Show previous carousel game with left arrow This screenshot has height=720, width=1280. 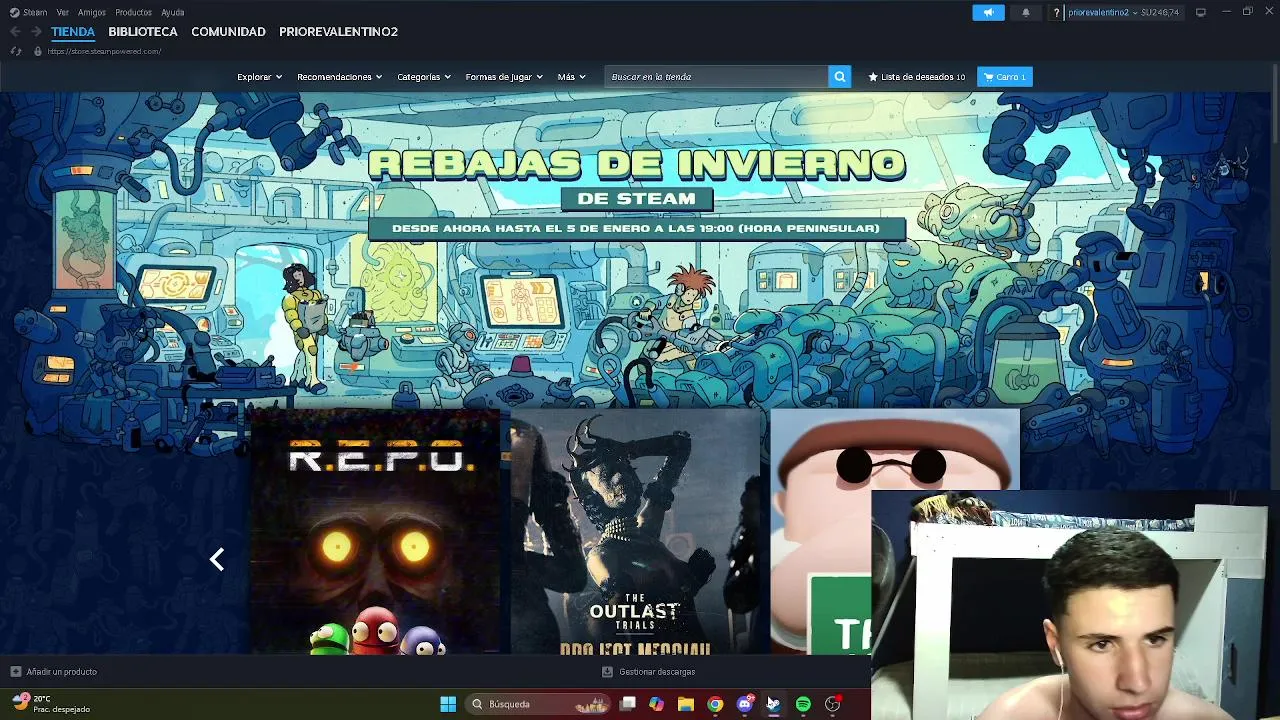click(x=217, y=559)
